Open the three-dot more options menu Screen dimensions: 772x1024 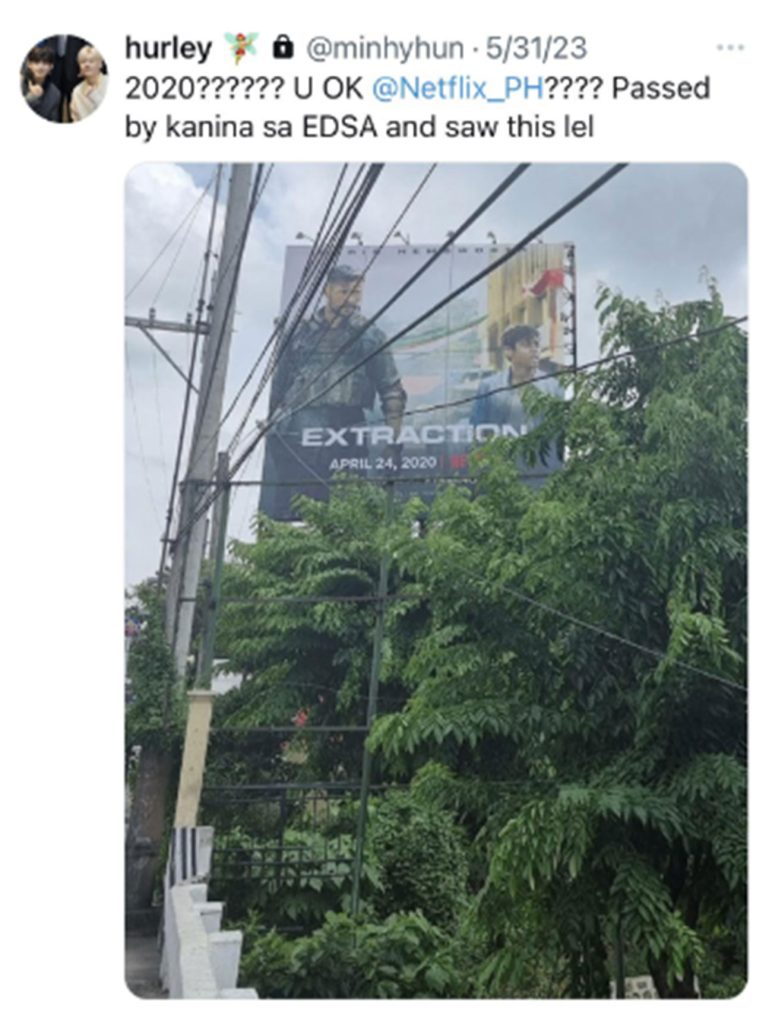click(x=730, y=48)
